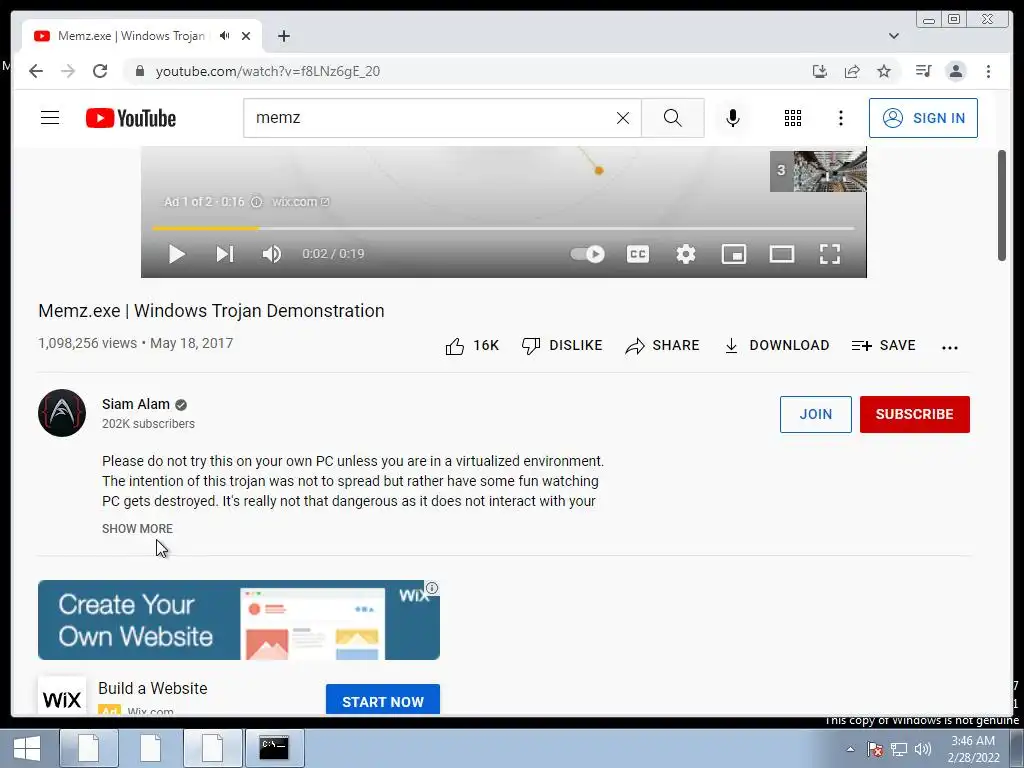Click the address bar URL

268,71
